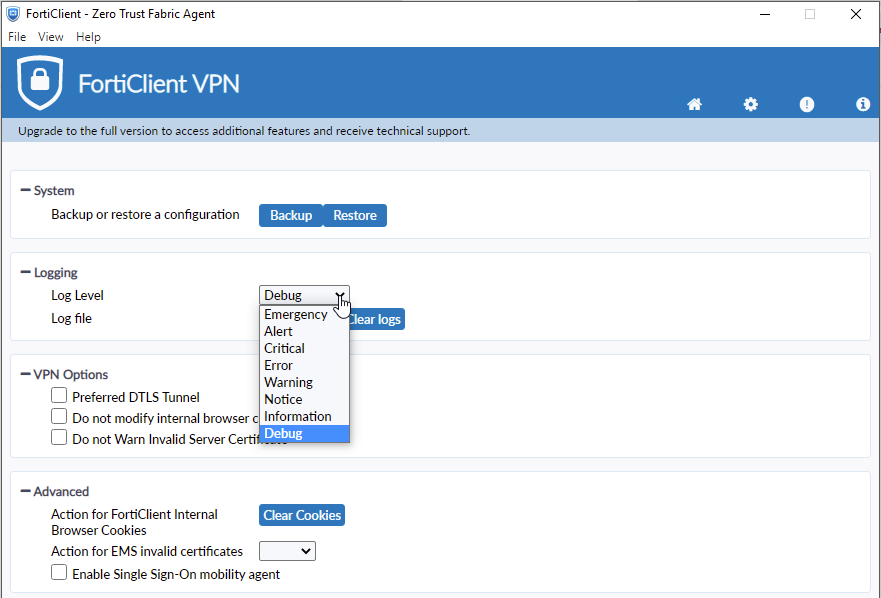The height and width of the screenshot is (598, 881).
Task: Select Notice log level option
Action: (304, 400)
